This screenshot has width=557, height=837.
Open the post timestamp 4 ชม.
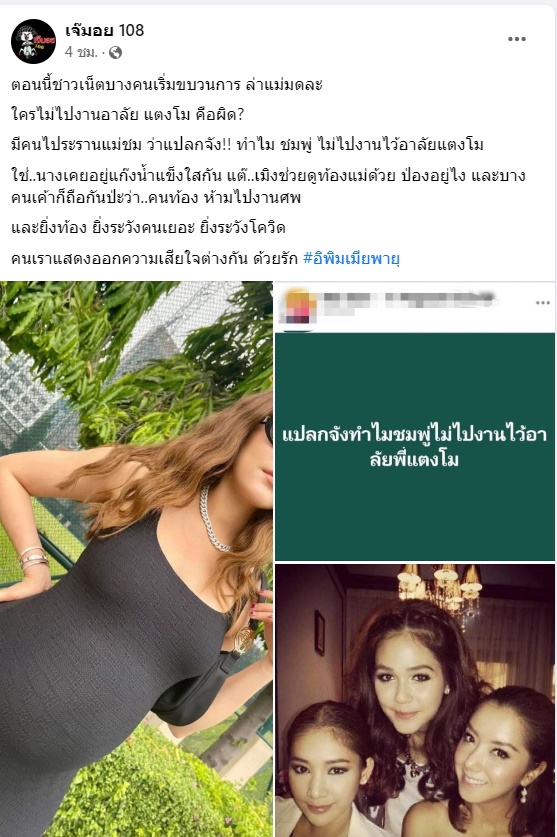[81, 52]
